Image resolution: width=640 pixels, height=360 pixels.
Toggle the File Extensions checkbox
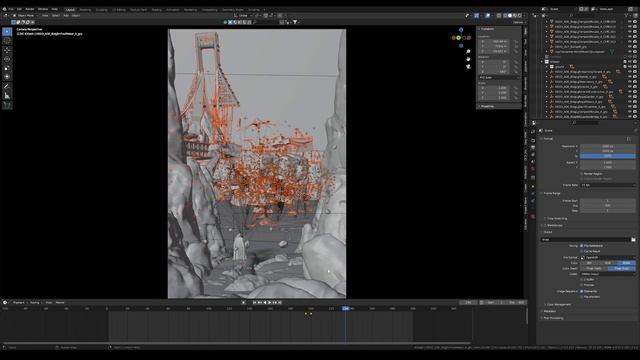pyautogui.click(x=582, y=246)
